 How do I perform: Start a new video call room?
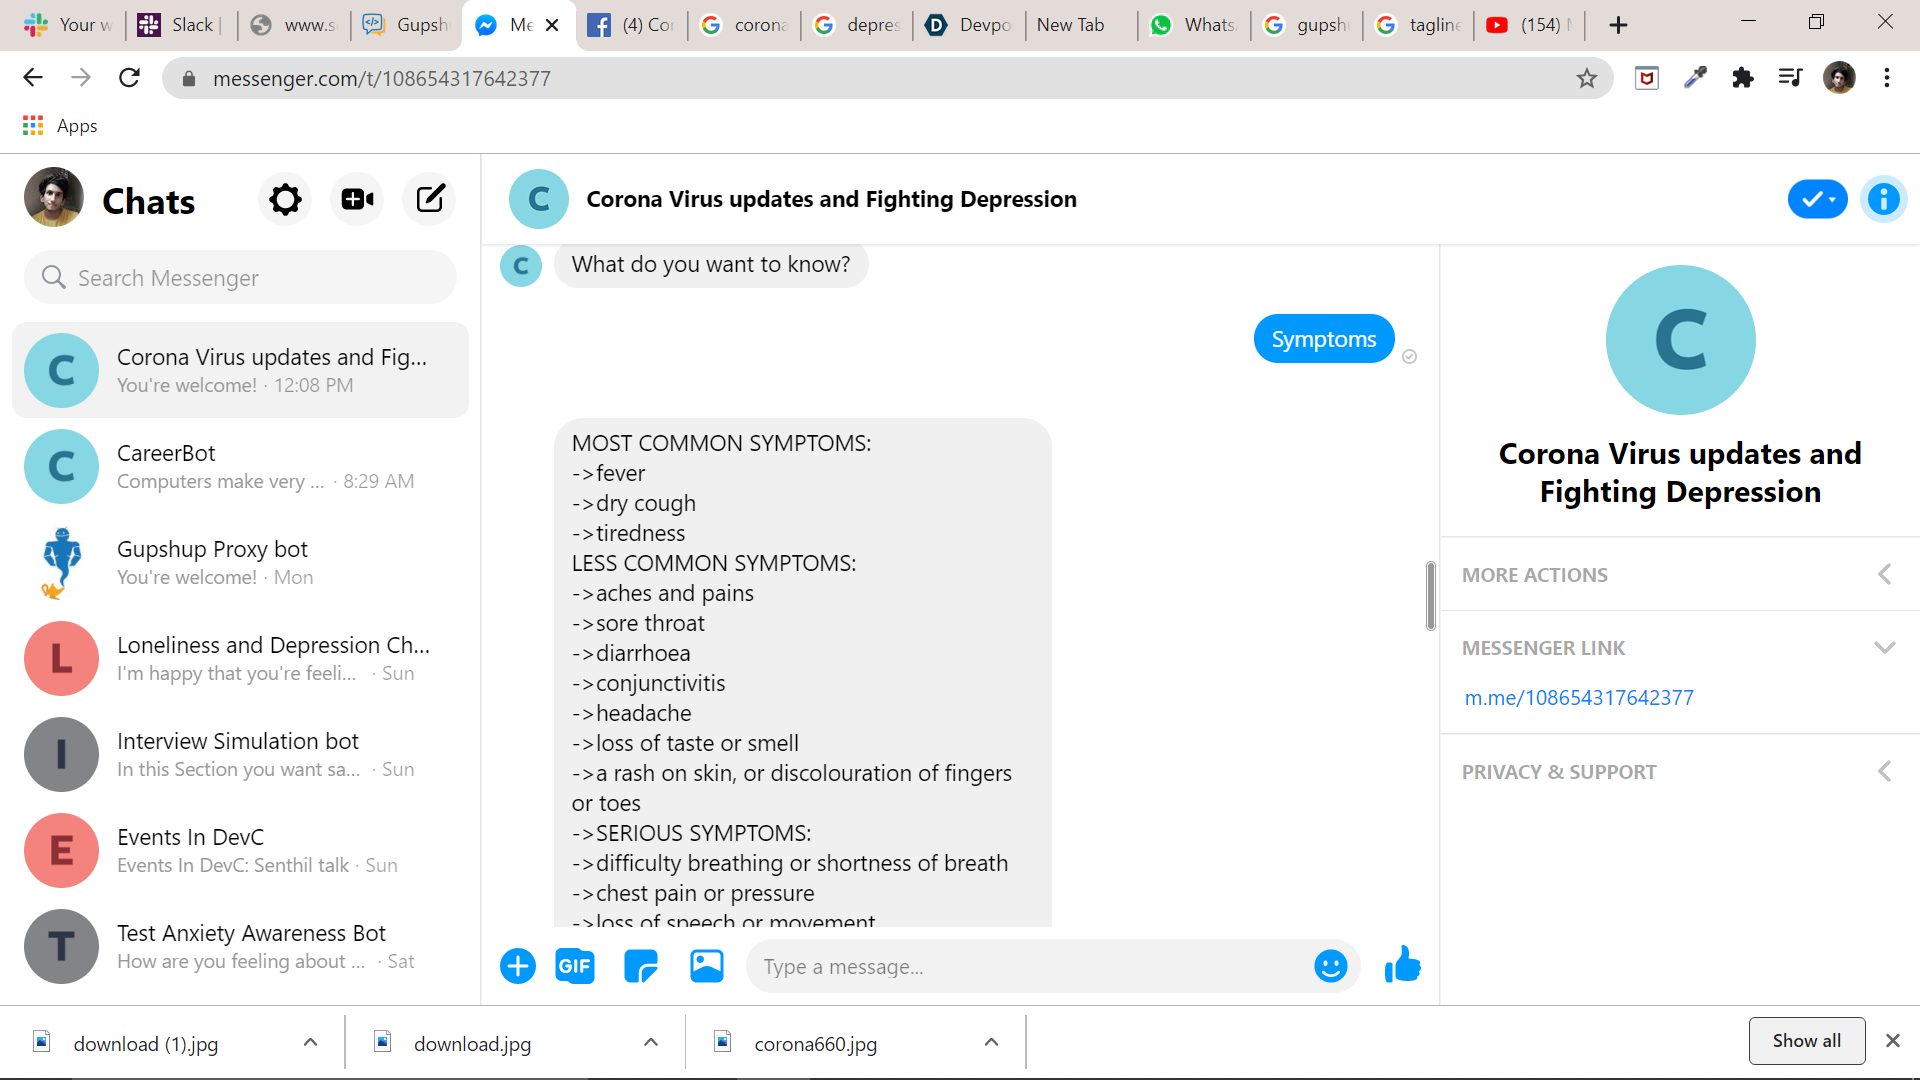[x=357, y=199]
